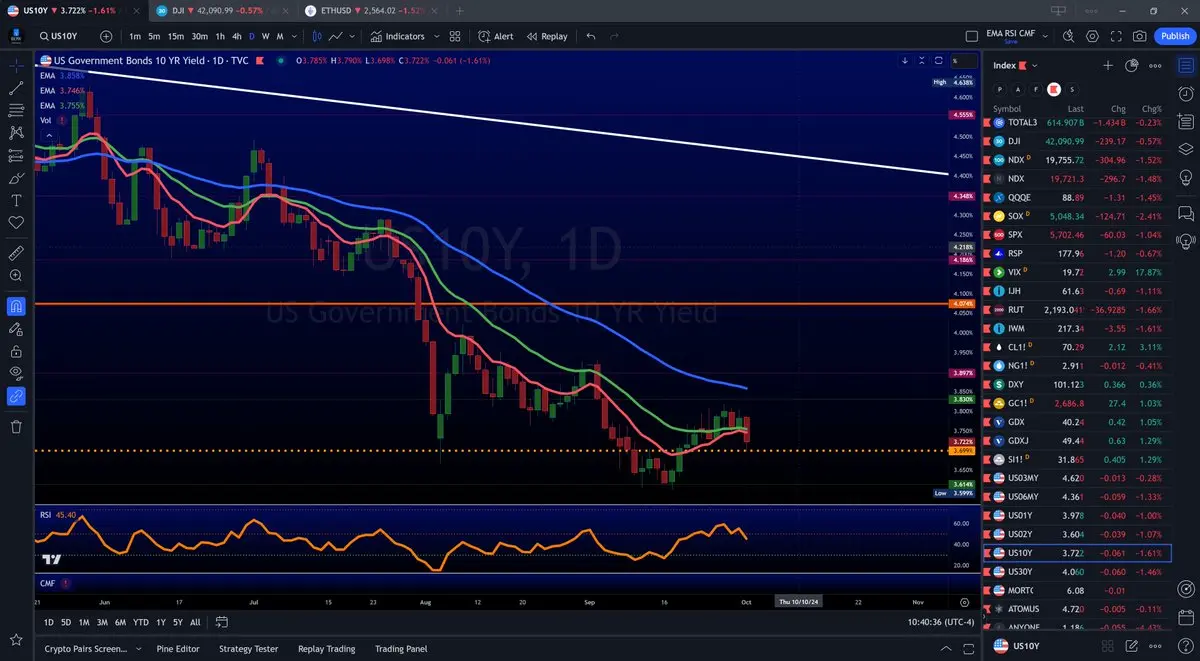Open the candlestick chart style menu
This screenshot has width=1200, height=661.
tap(318, 36)
